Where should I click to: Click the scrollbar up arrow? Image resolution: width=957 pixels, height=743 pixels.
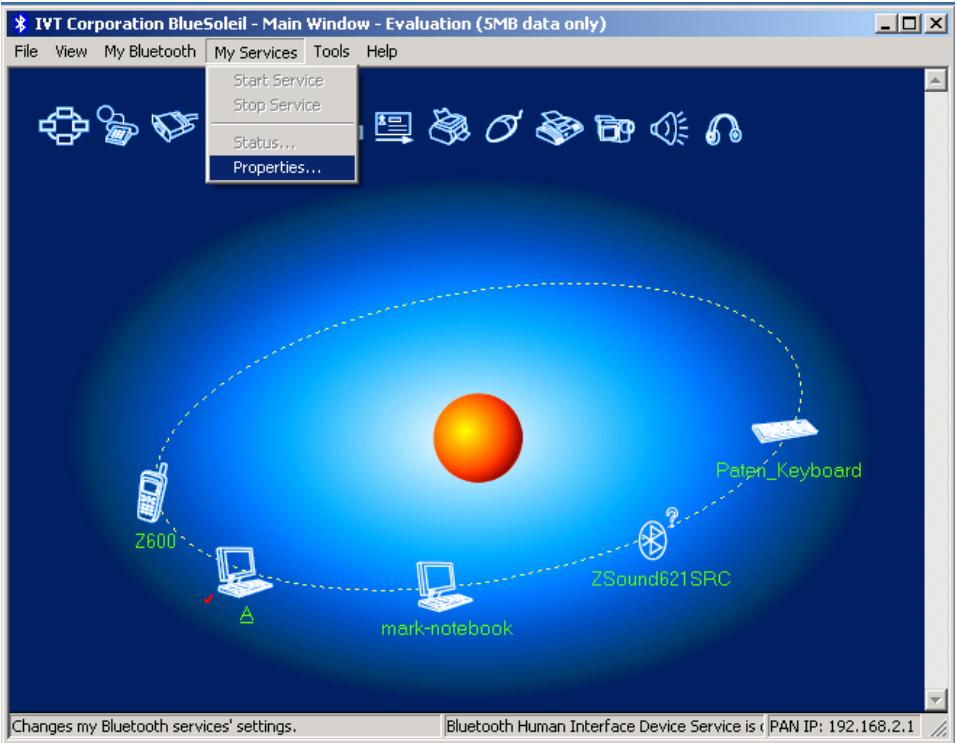[936, 80]
